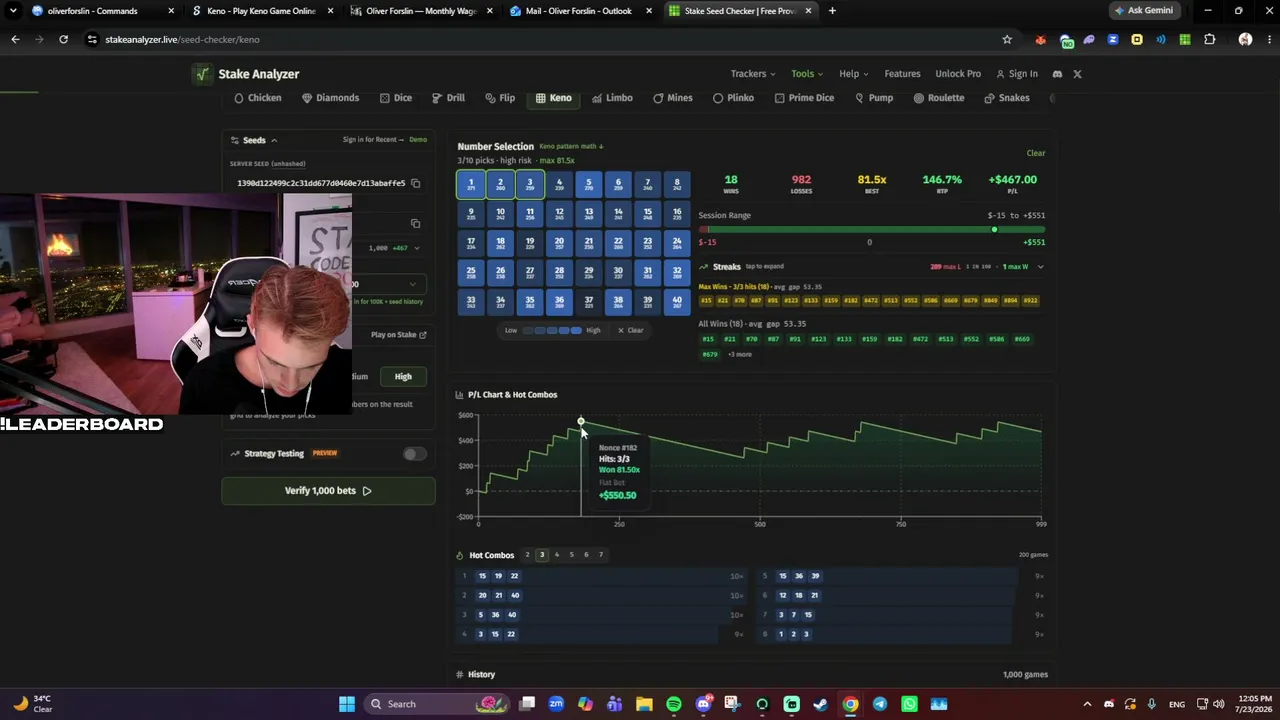Open the Unlock Pro page
Screen dimensions: 1280x720
(958, 74)
